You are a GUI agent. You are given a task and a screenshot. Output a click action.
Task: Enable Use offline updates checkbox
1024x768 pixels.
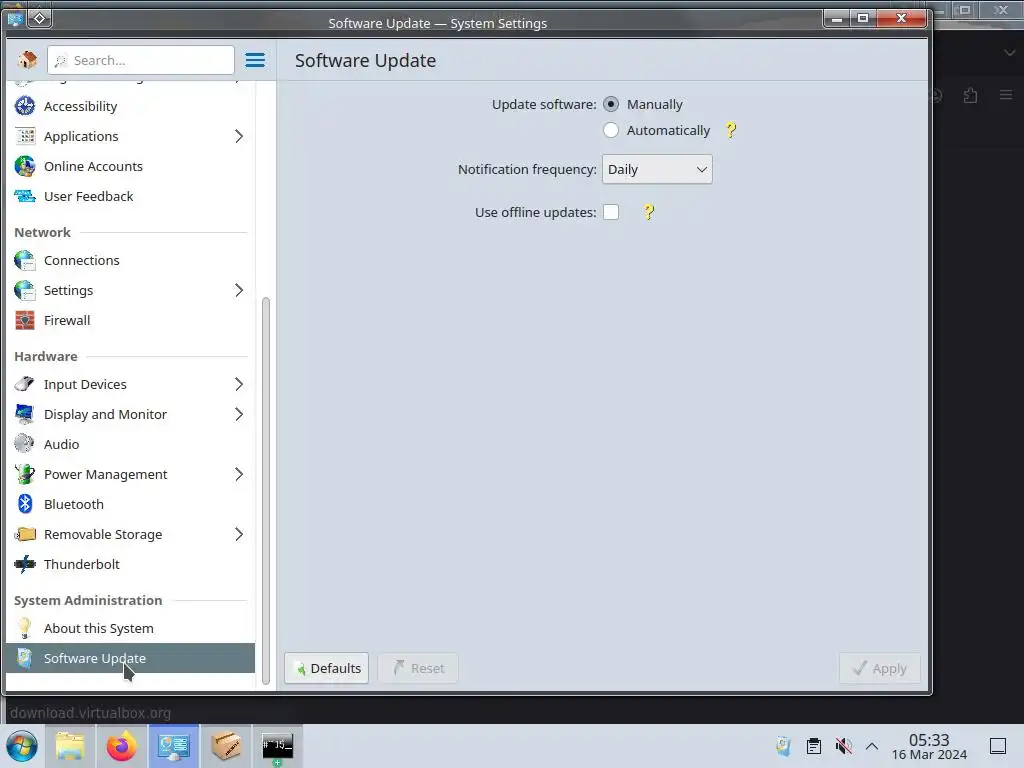(611, 212)
